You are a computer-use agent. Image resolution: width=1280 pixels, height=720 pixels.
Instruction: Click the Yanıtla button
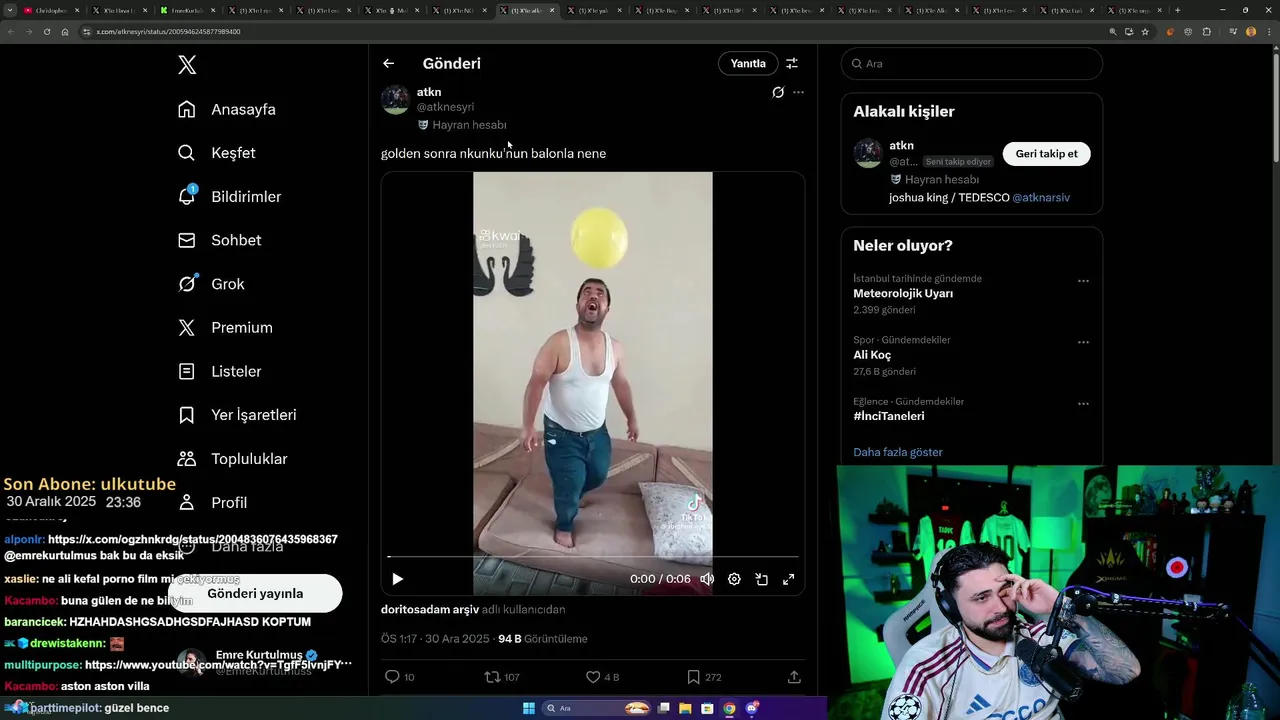coord(748,63)
